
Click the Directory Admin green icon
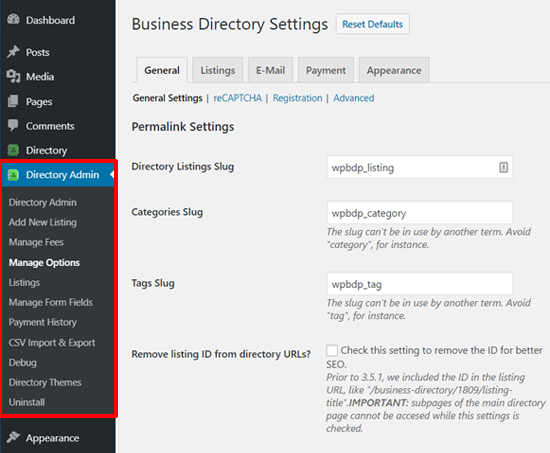pos(13,174)
